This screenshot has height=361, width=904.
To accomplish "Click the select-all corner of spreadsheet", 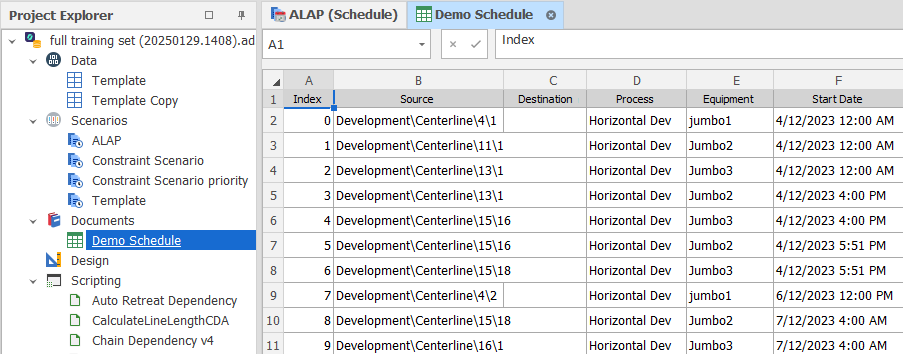I will 274,81.
